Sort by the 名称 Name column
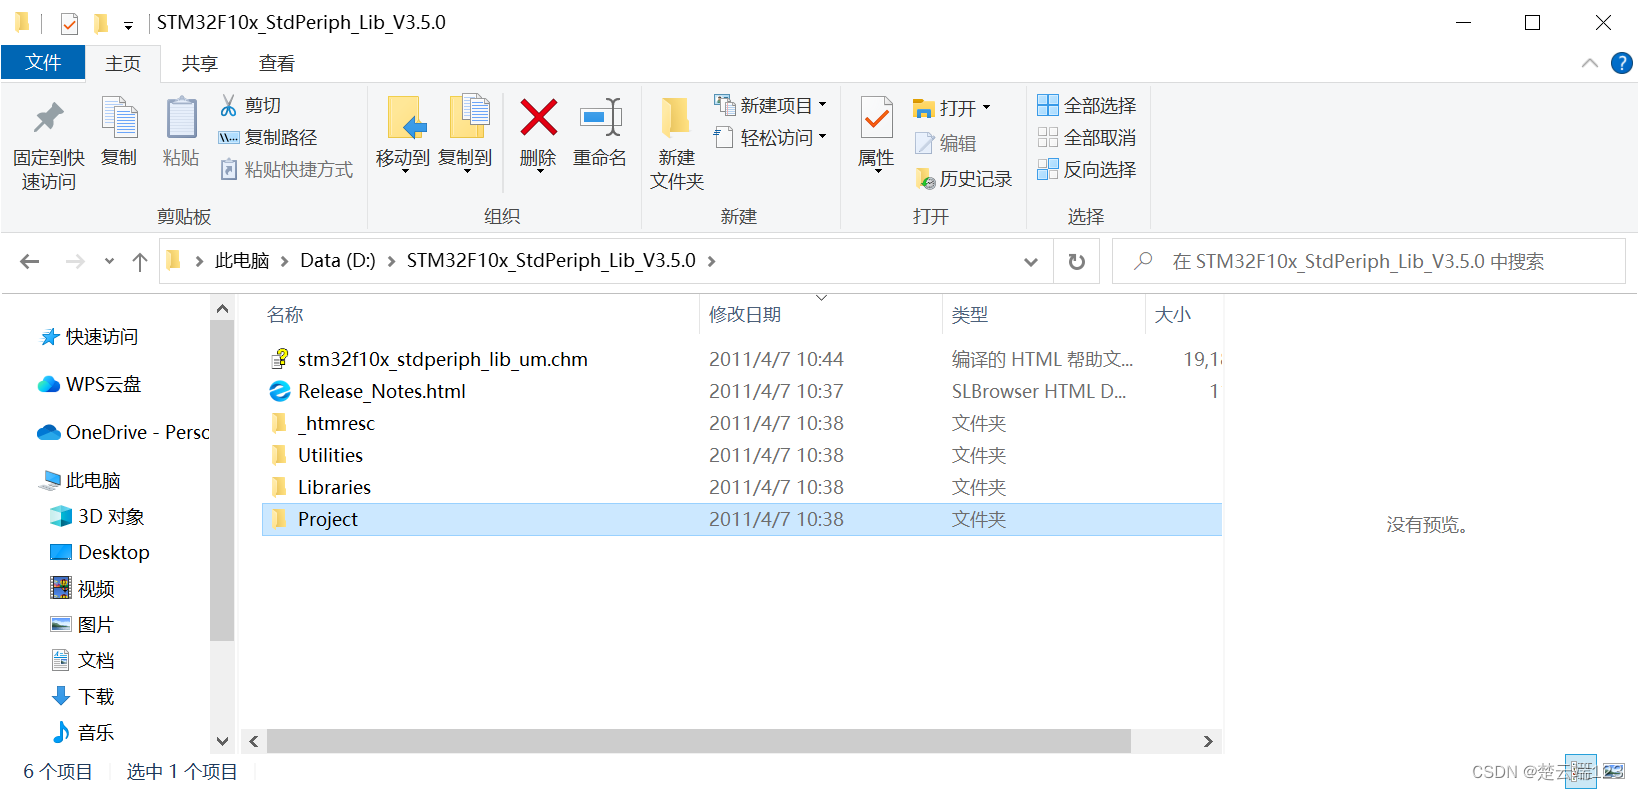Viewport: 1639px width, 790px height. coord(285,315)
